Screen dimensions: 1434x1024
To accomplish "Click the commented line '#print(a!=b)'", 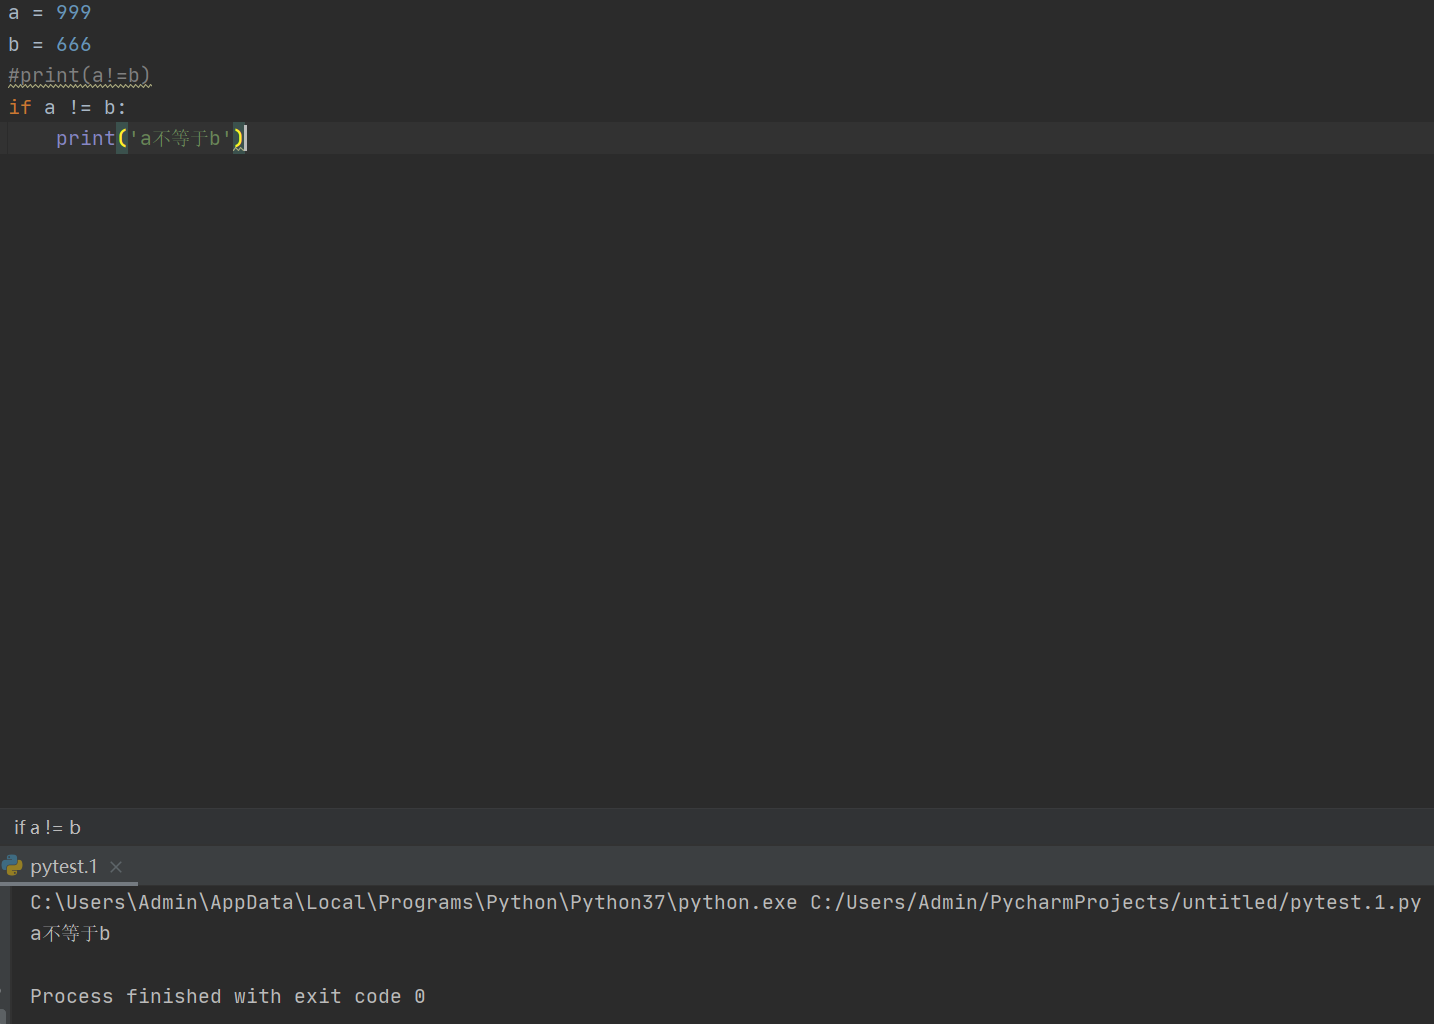I will pyautogui.click(x=79, y=75).
